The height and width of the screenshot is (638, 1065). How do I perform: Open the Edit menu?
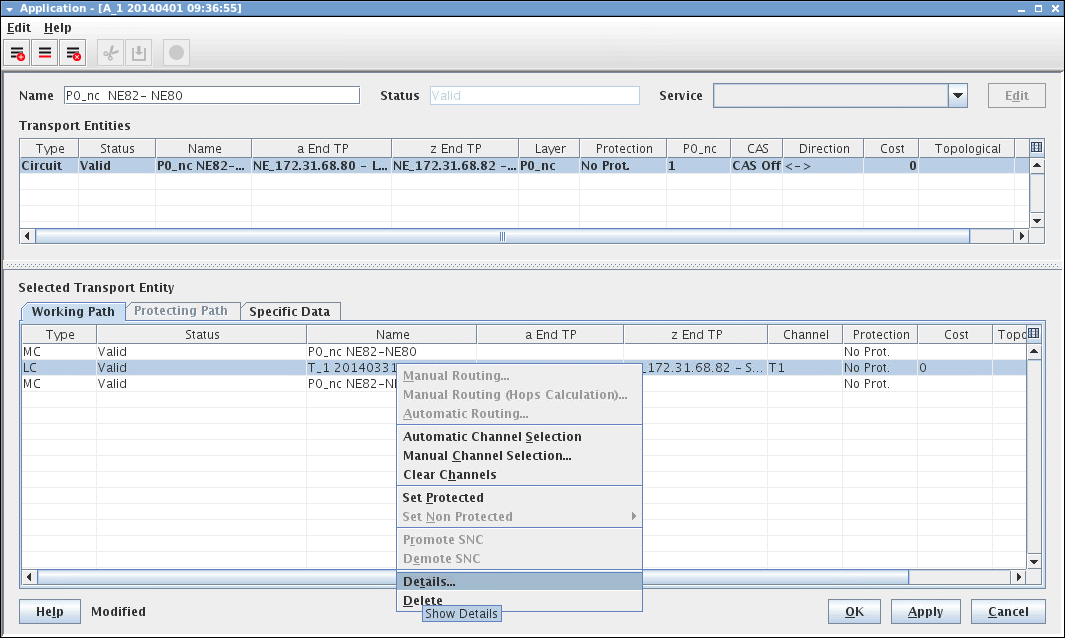[x=19, y=28]
